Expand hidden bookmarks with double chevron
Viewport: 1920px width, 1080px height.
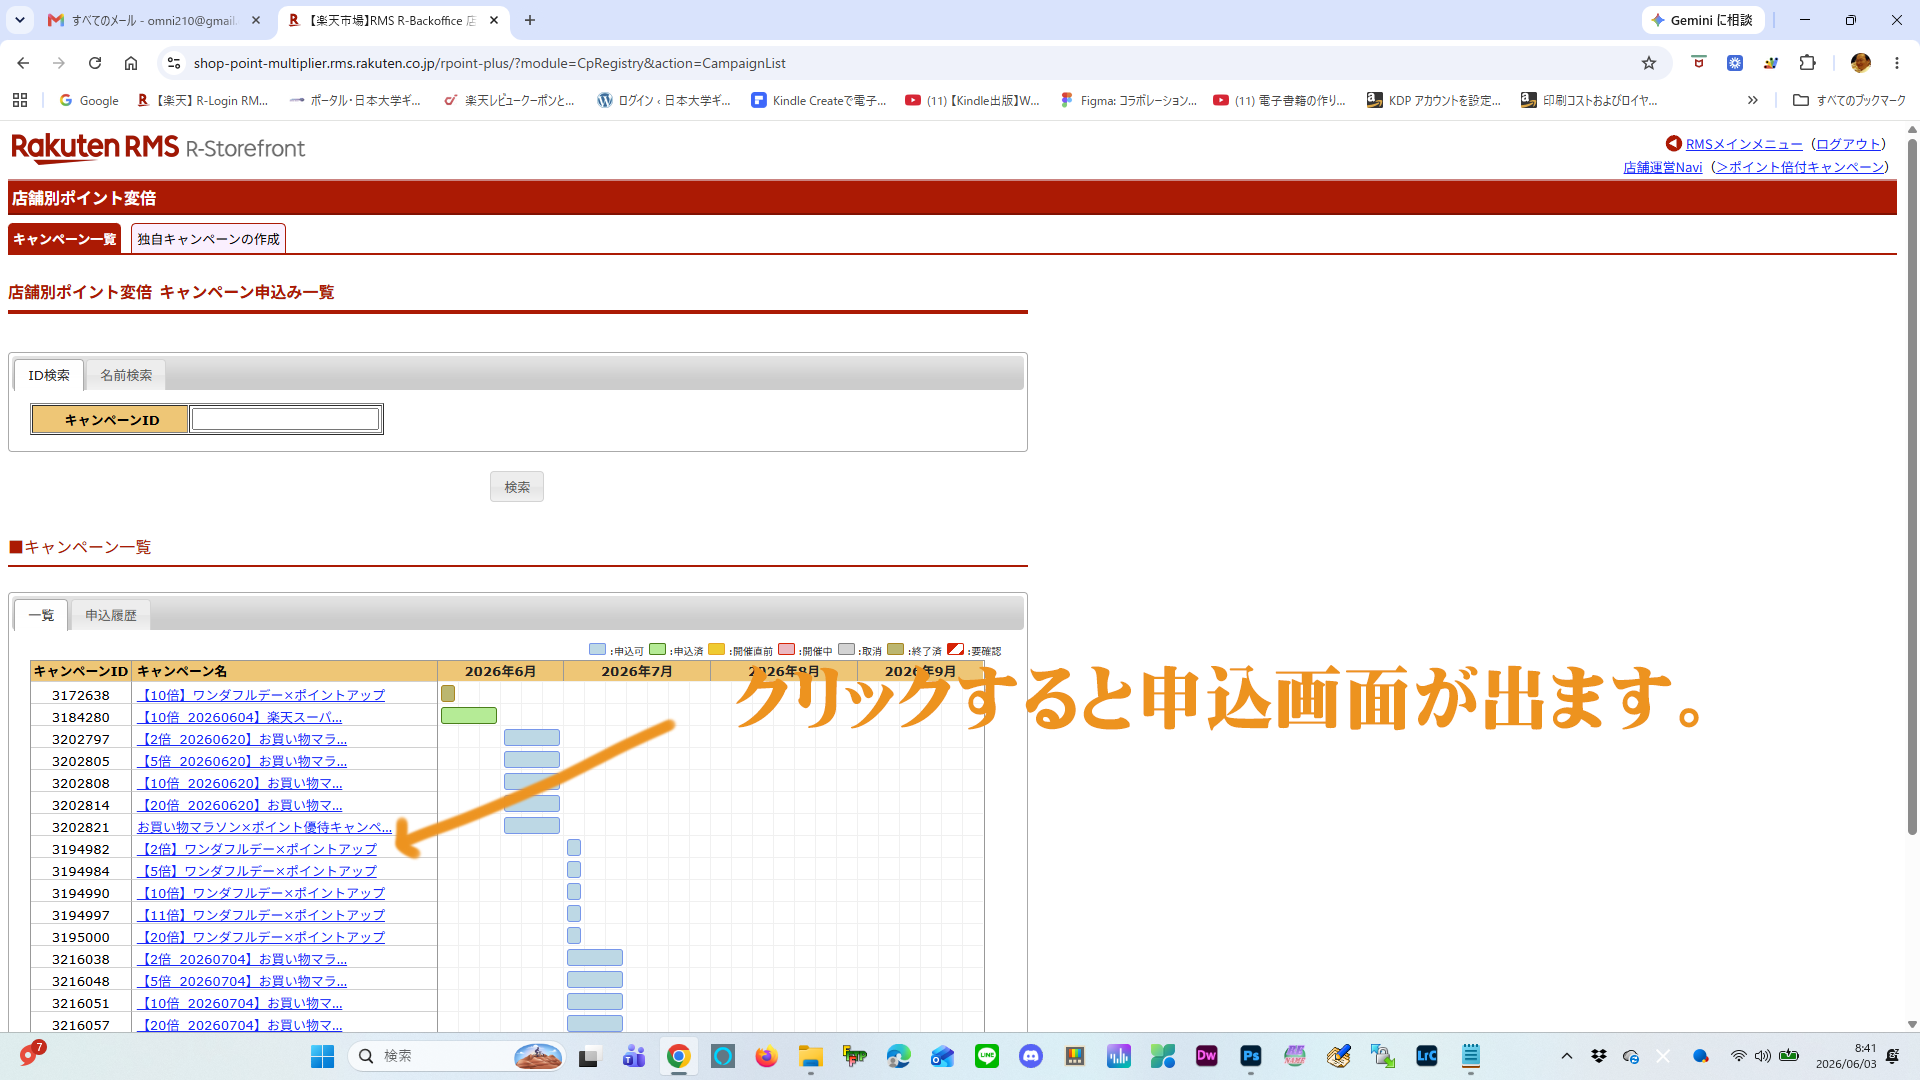click(1753, 100)
